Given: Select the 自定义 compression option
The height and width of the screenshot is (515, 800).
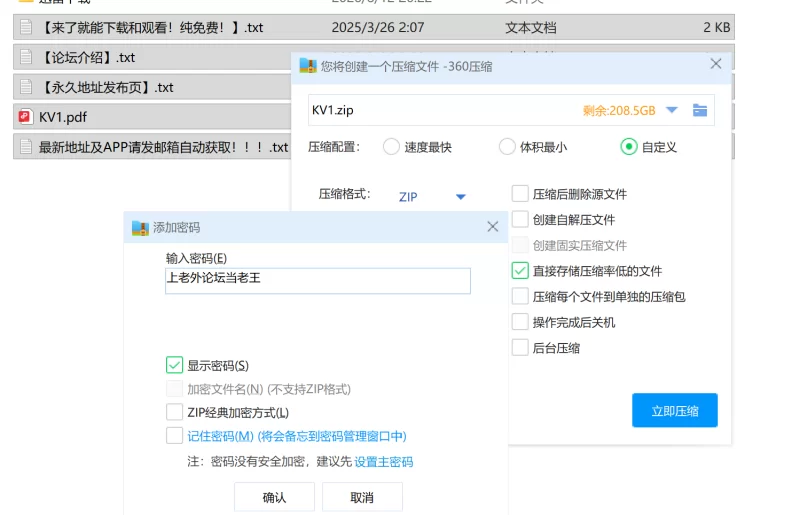Looking at the screenshot, I should 629,147.
